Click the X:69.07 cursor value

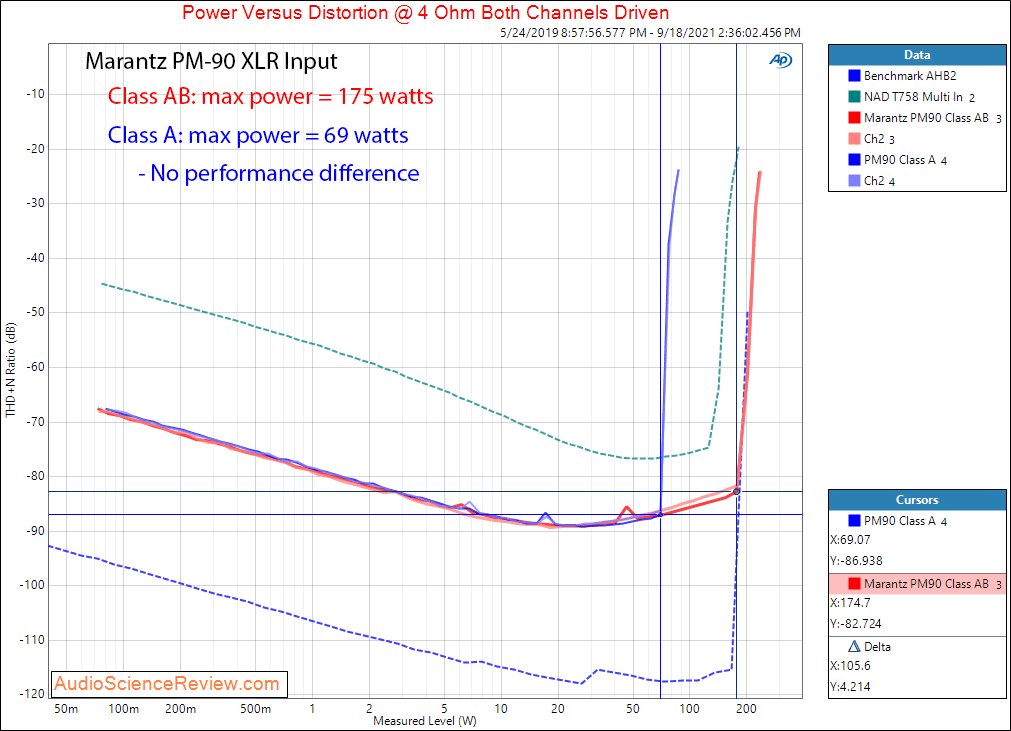(x=850, y=540)
